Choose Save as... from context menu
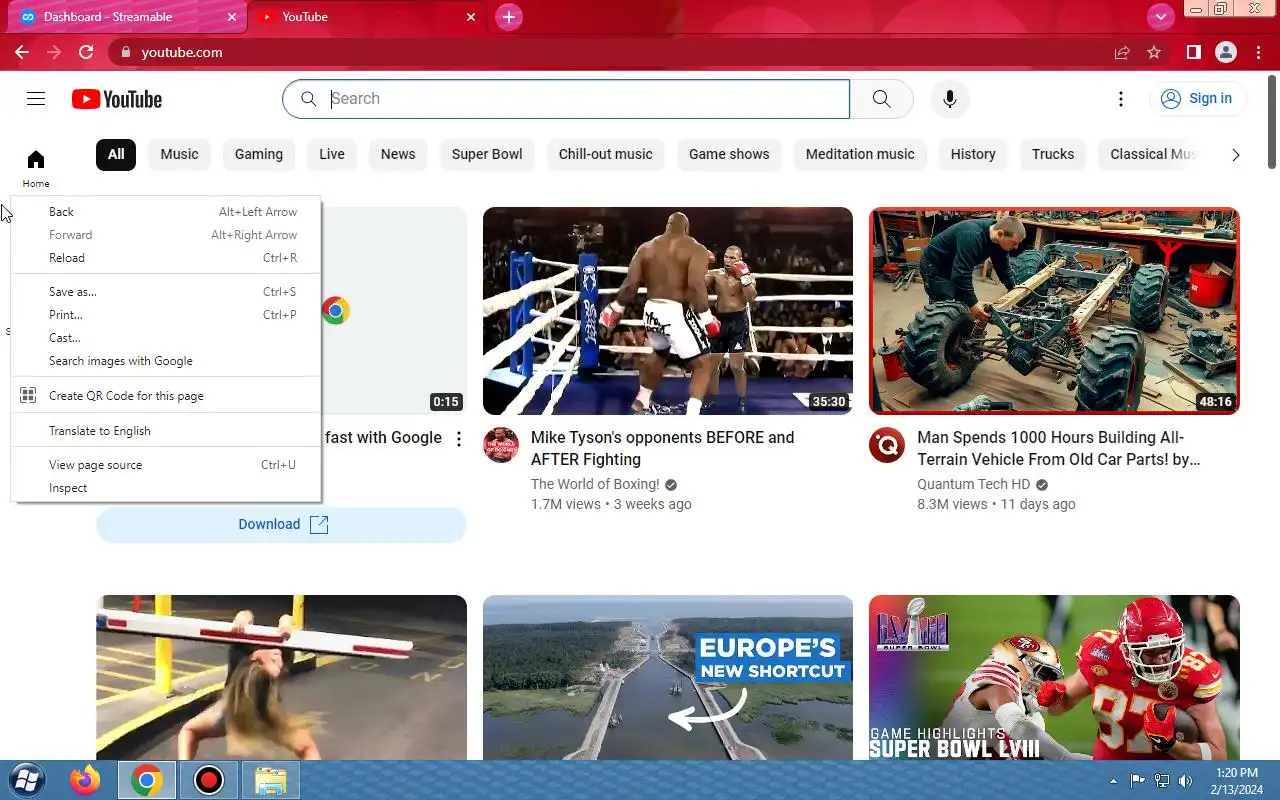 [166, 292]
